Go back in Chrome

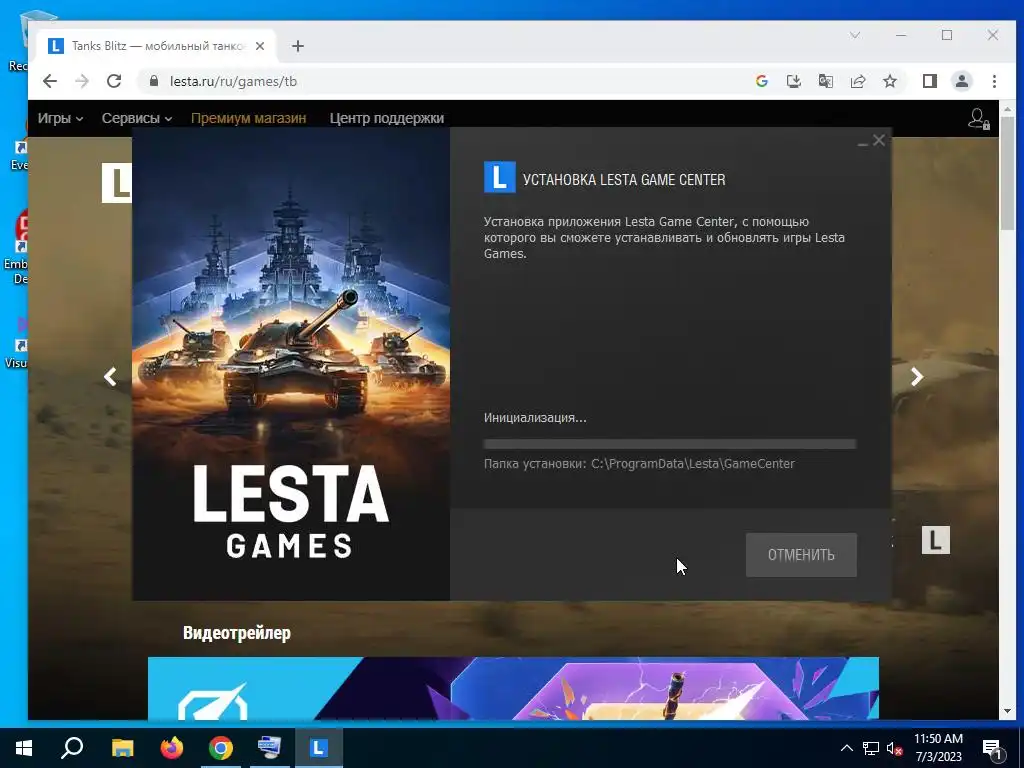(x=50, y=81)
